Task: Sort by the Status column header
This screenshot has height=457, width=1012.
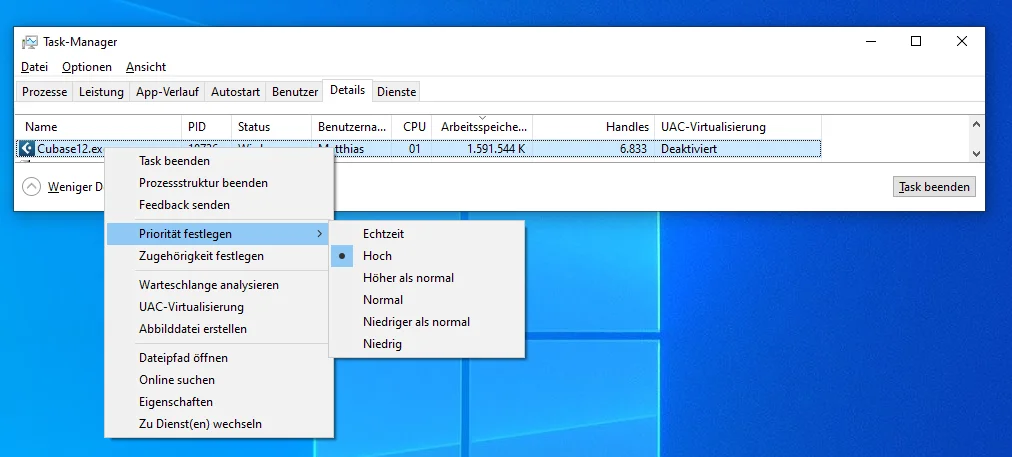Action: click(271, 127)
